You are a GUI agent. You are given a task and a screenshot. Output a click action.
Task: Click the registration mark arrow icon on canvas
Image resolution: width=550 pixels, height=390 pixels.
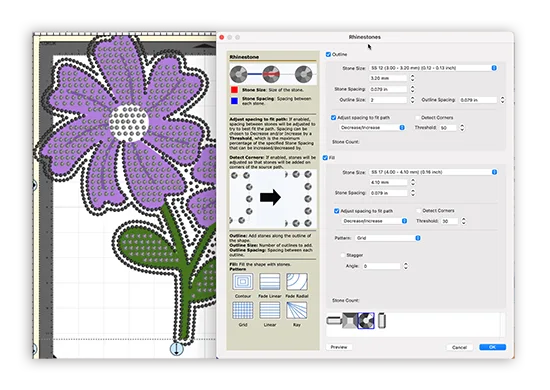point(176,349)
